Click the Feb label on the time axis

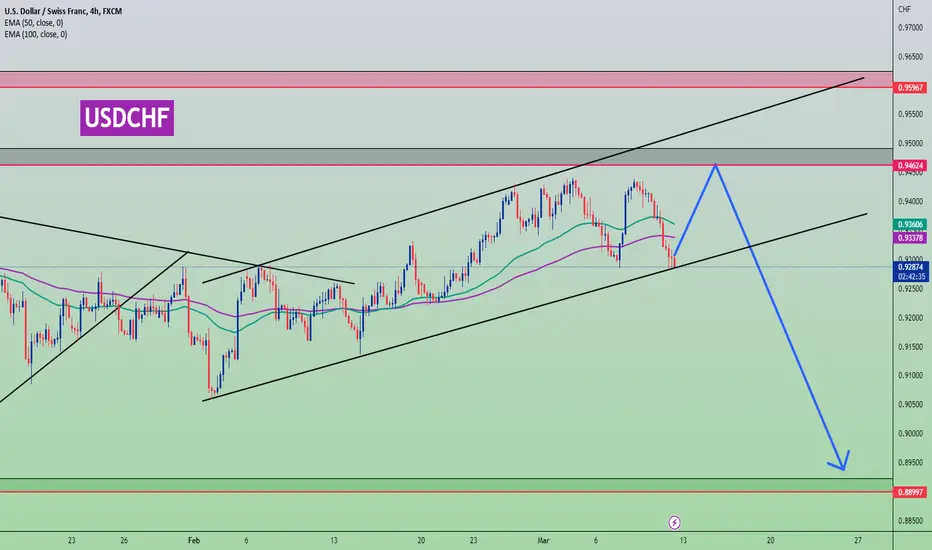coord(194,540)
